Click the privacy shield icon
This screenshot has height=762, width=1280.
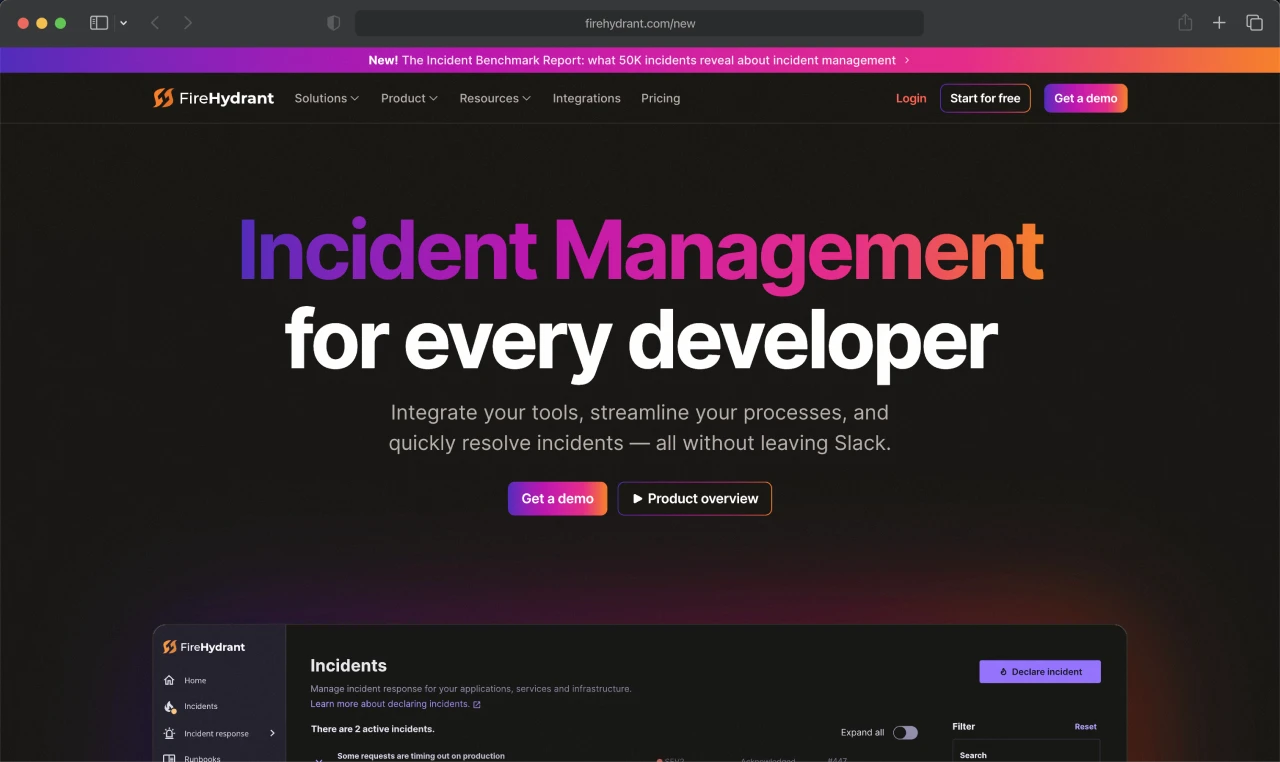(334, 23)
